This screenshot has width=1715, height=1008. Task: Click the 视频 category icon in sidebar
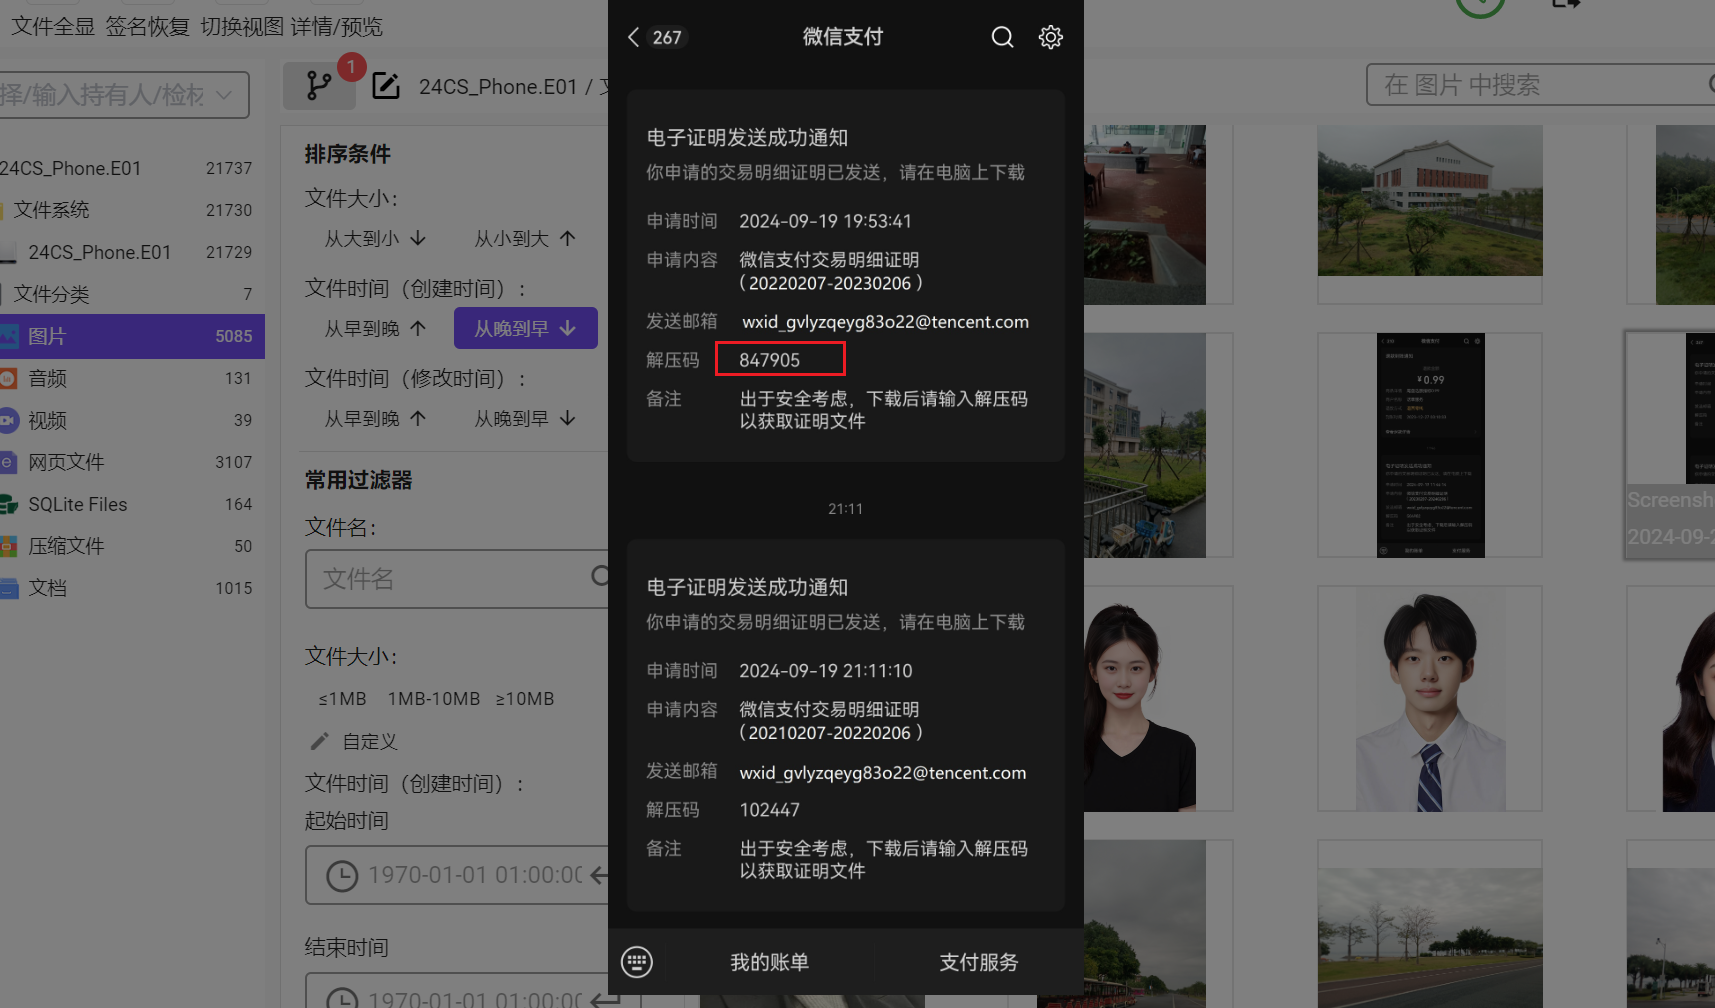9,420
